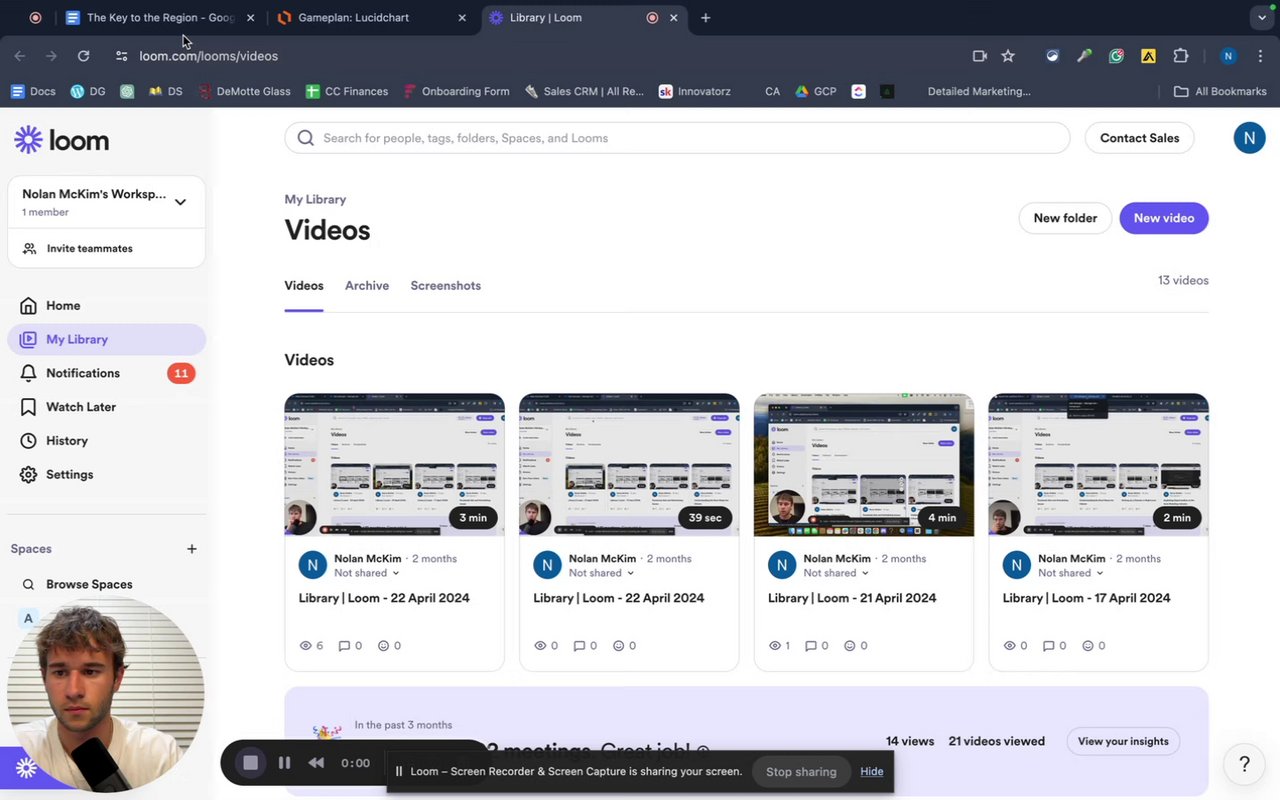Click the rewind recording button
The width and height of the screenshot is (1280, 800).
tap(316, 763)
